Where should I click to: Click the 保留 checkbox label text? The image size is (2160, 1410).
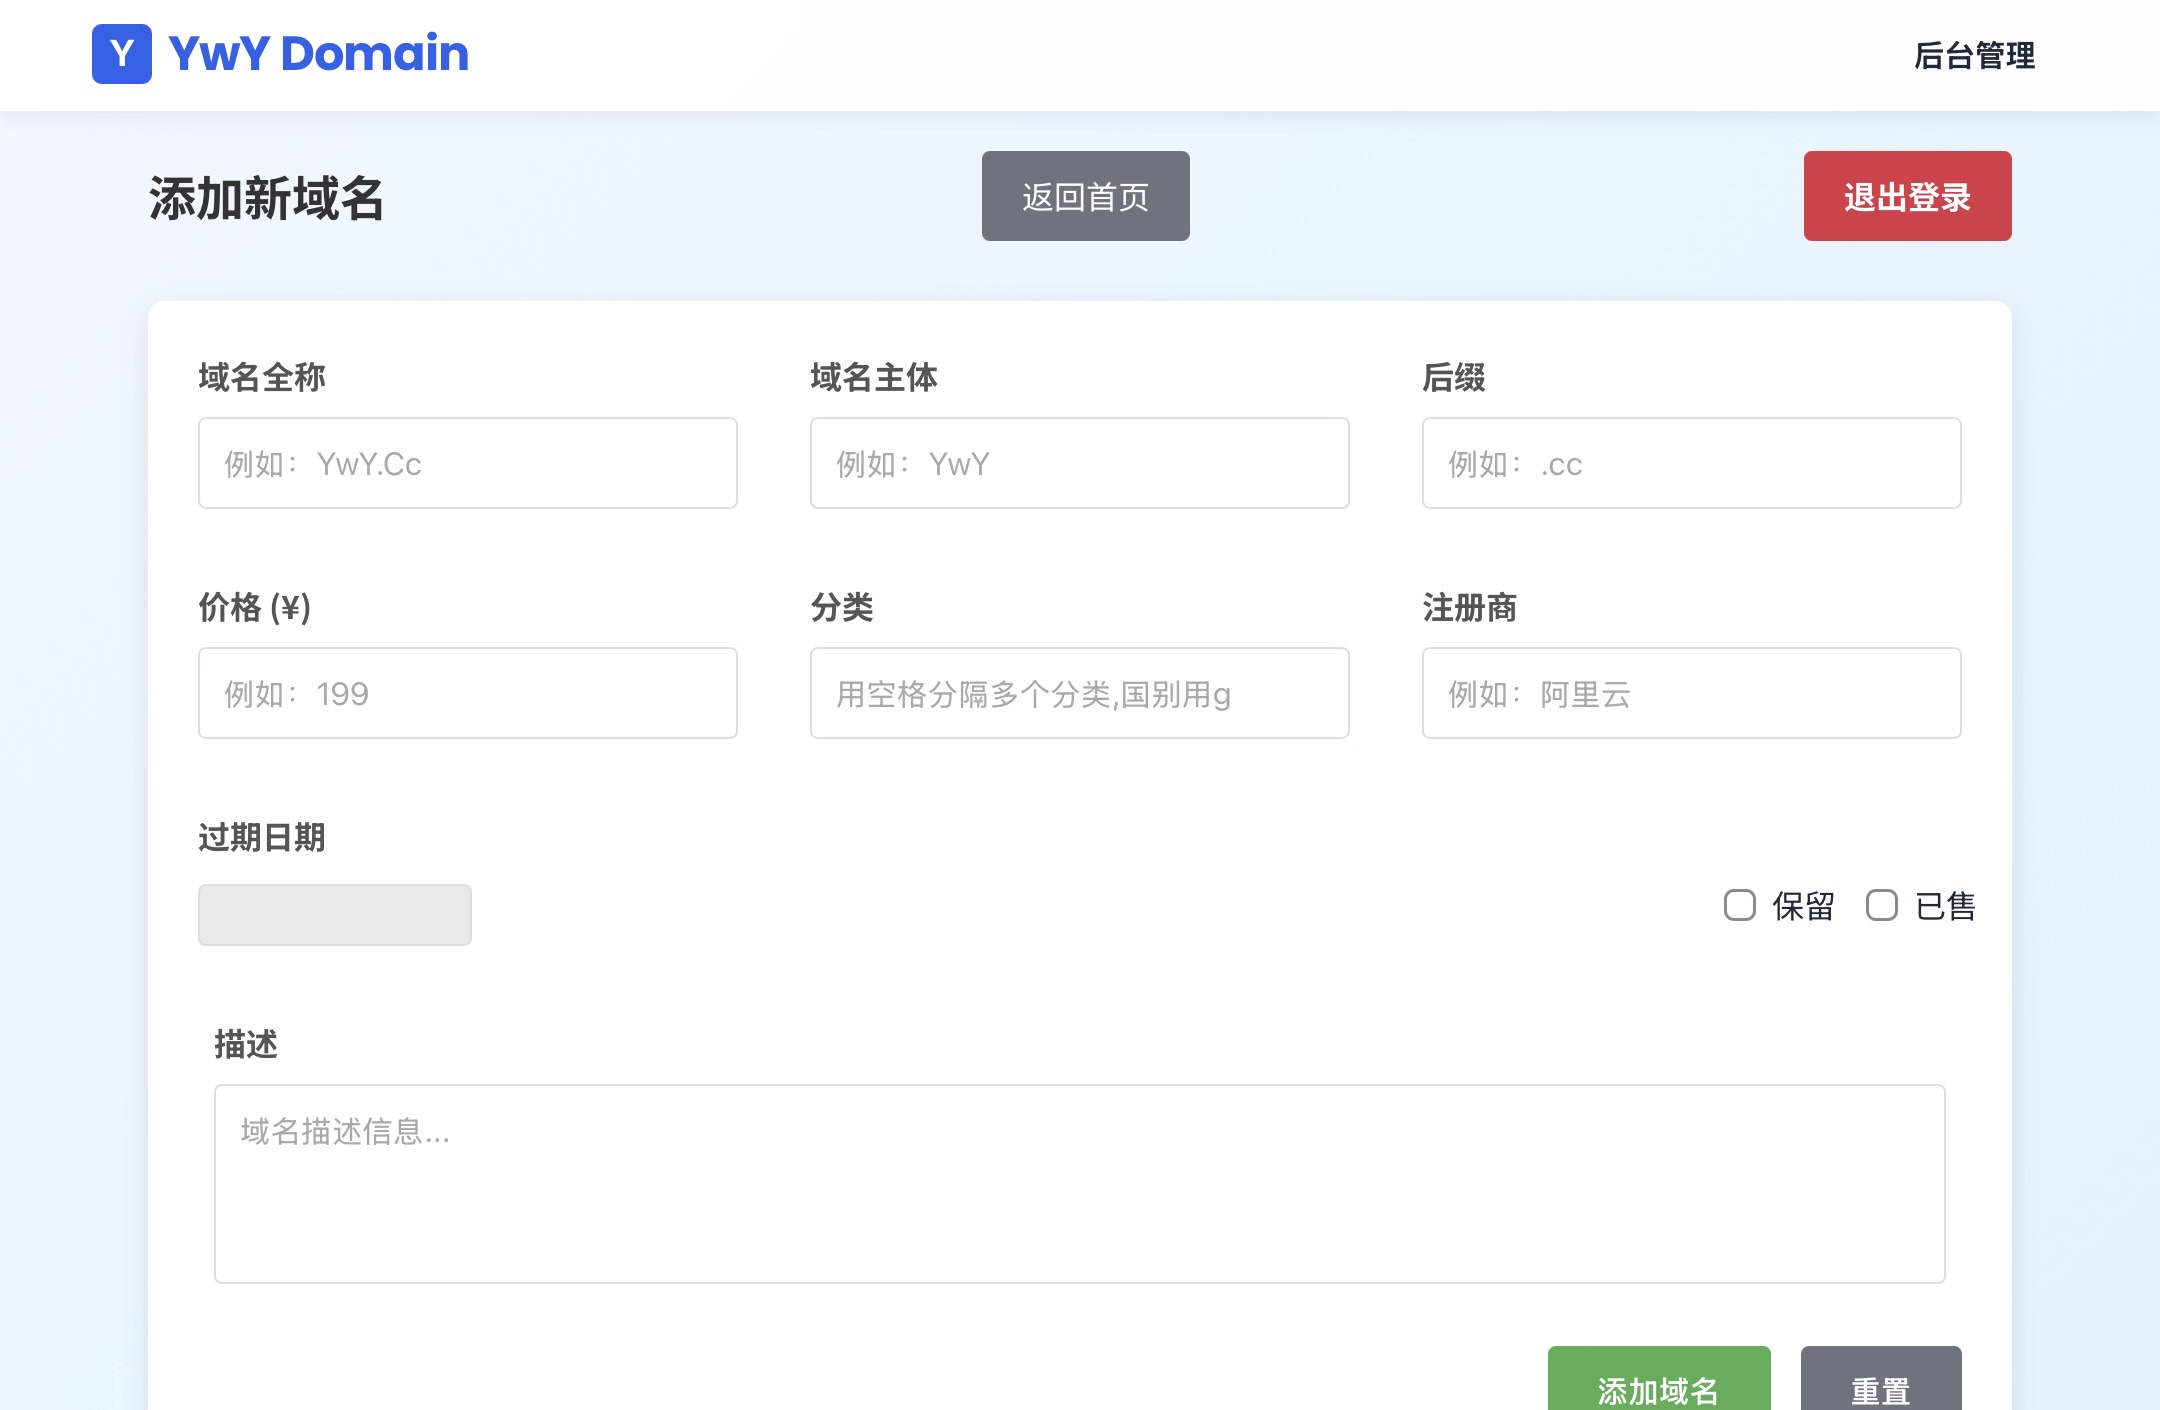tap(1803, 906)
